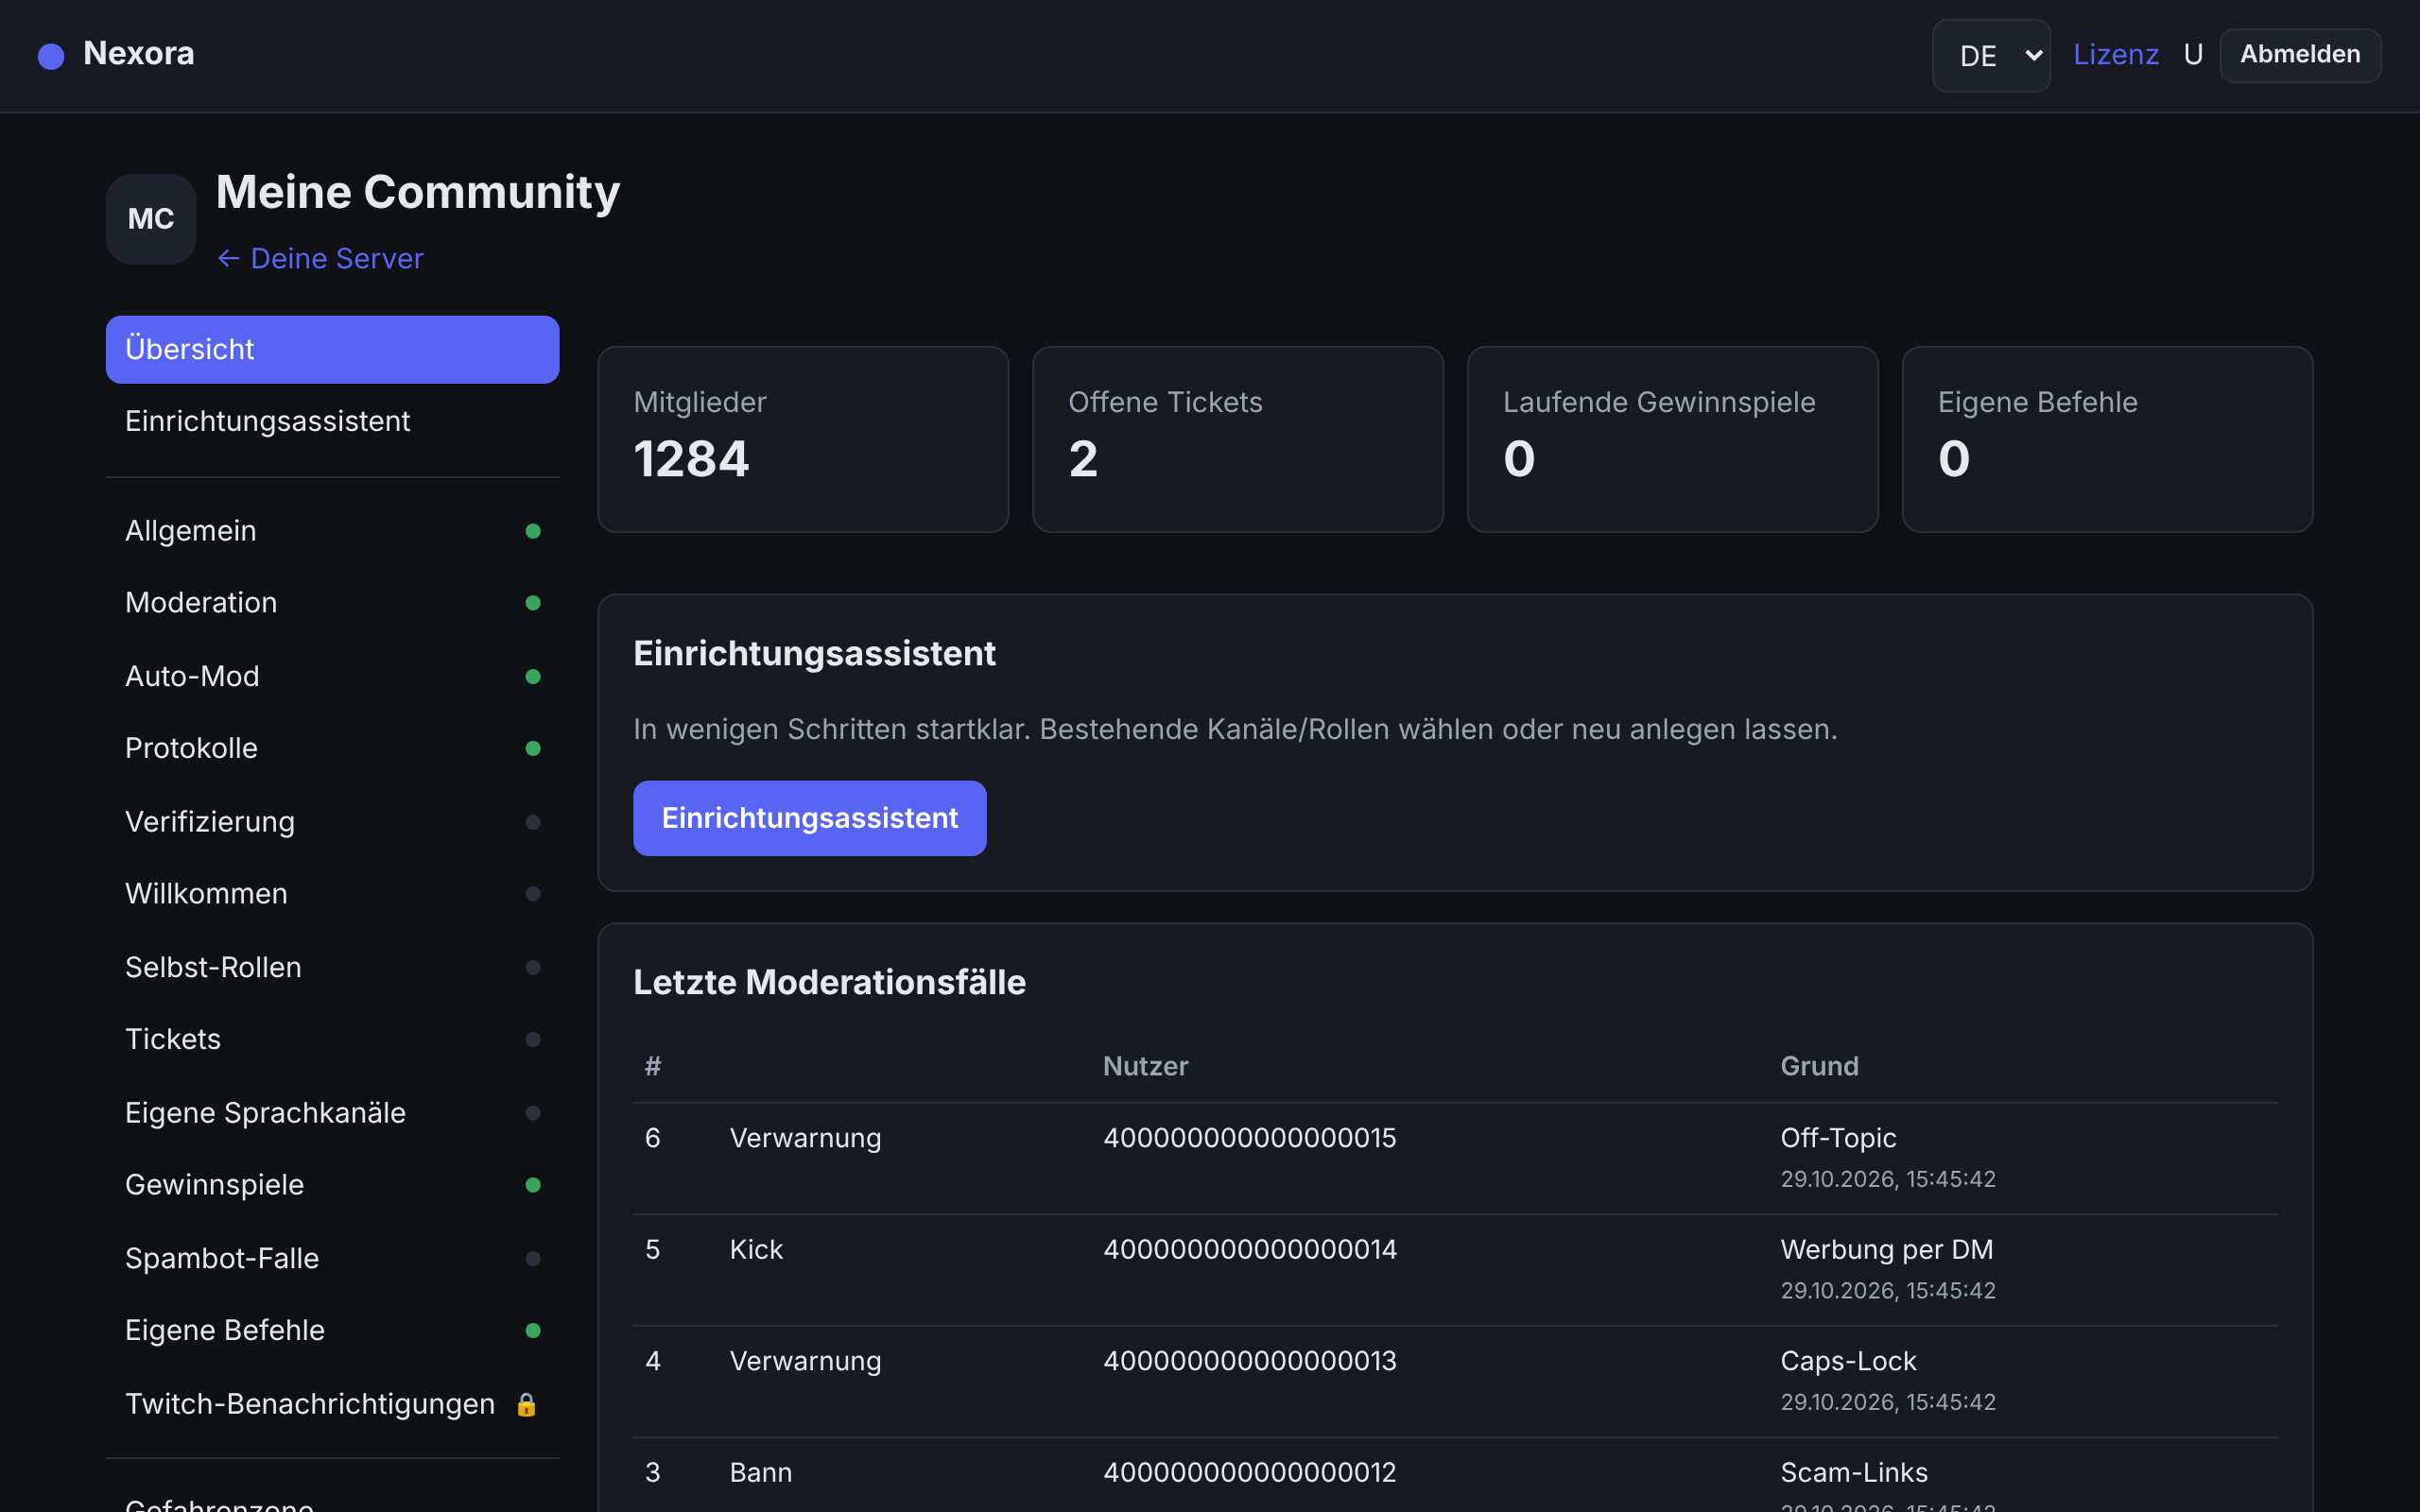Open the Moderation section
Image resolution: width=2420 pixels, height=1512 pixels.
332,603
